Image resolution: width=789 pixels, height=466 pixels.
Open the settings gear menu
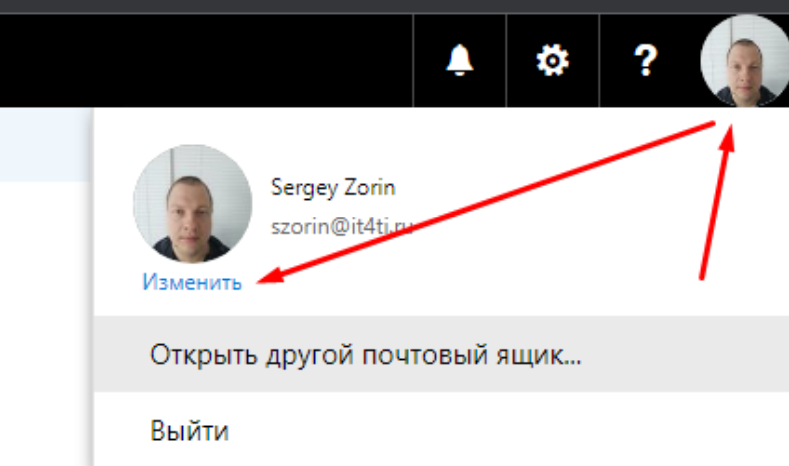click(553, 60)
